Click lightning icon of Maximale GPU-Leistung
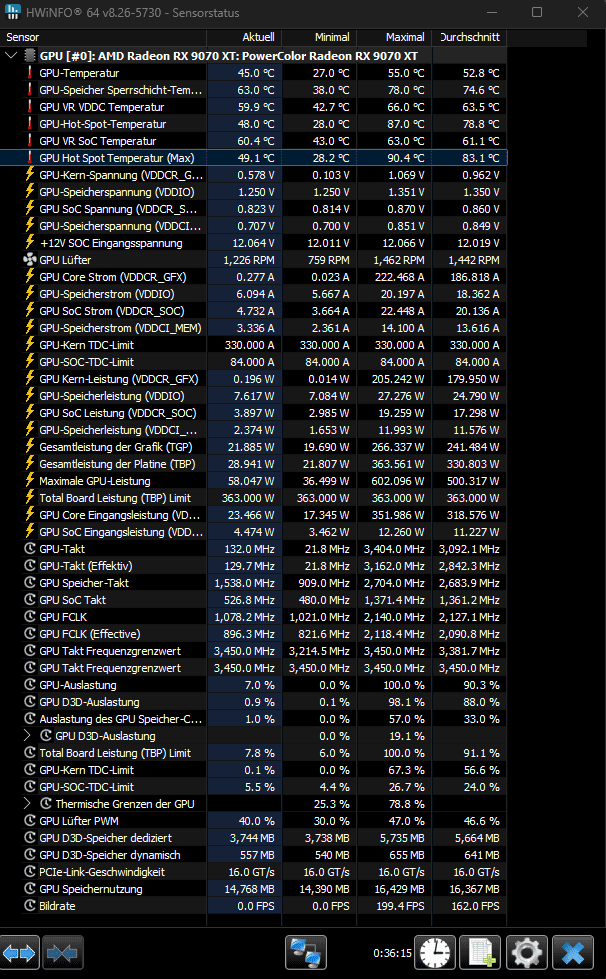Viewport: 606px width, 979px height. click(x=29, y=481)
